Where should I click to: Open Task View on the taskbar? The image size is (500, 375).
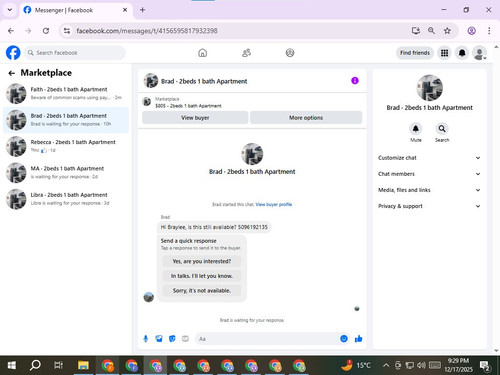(58, 365)
